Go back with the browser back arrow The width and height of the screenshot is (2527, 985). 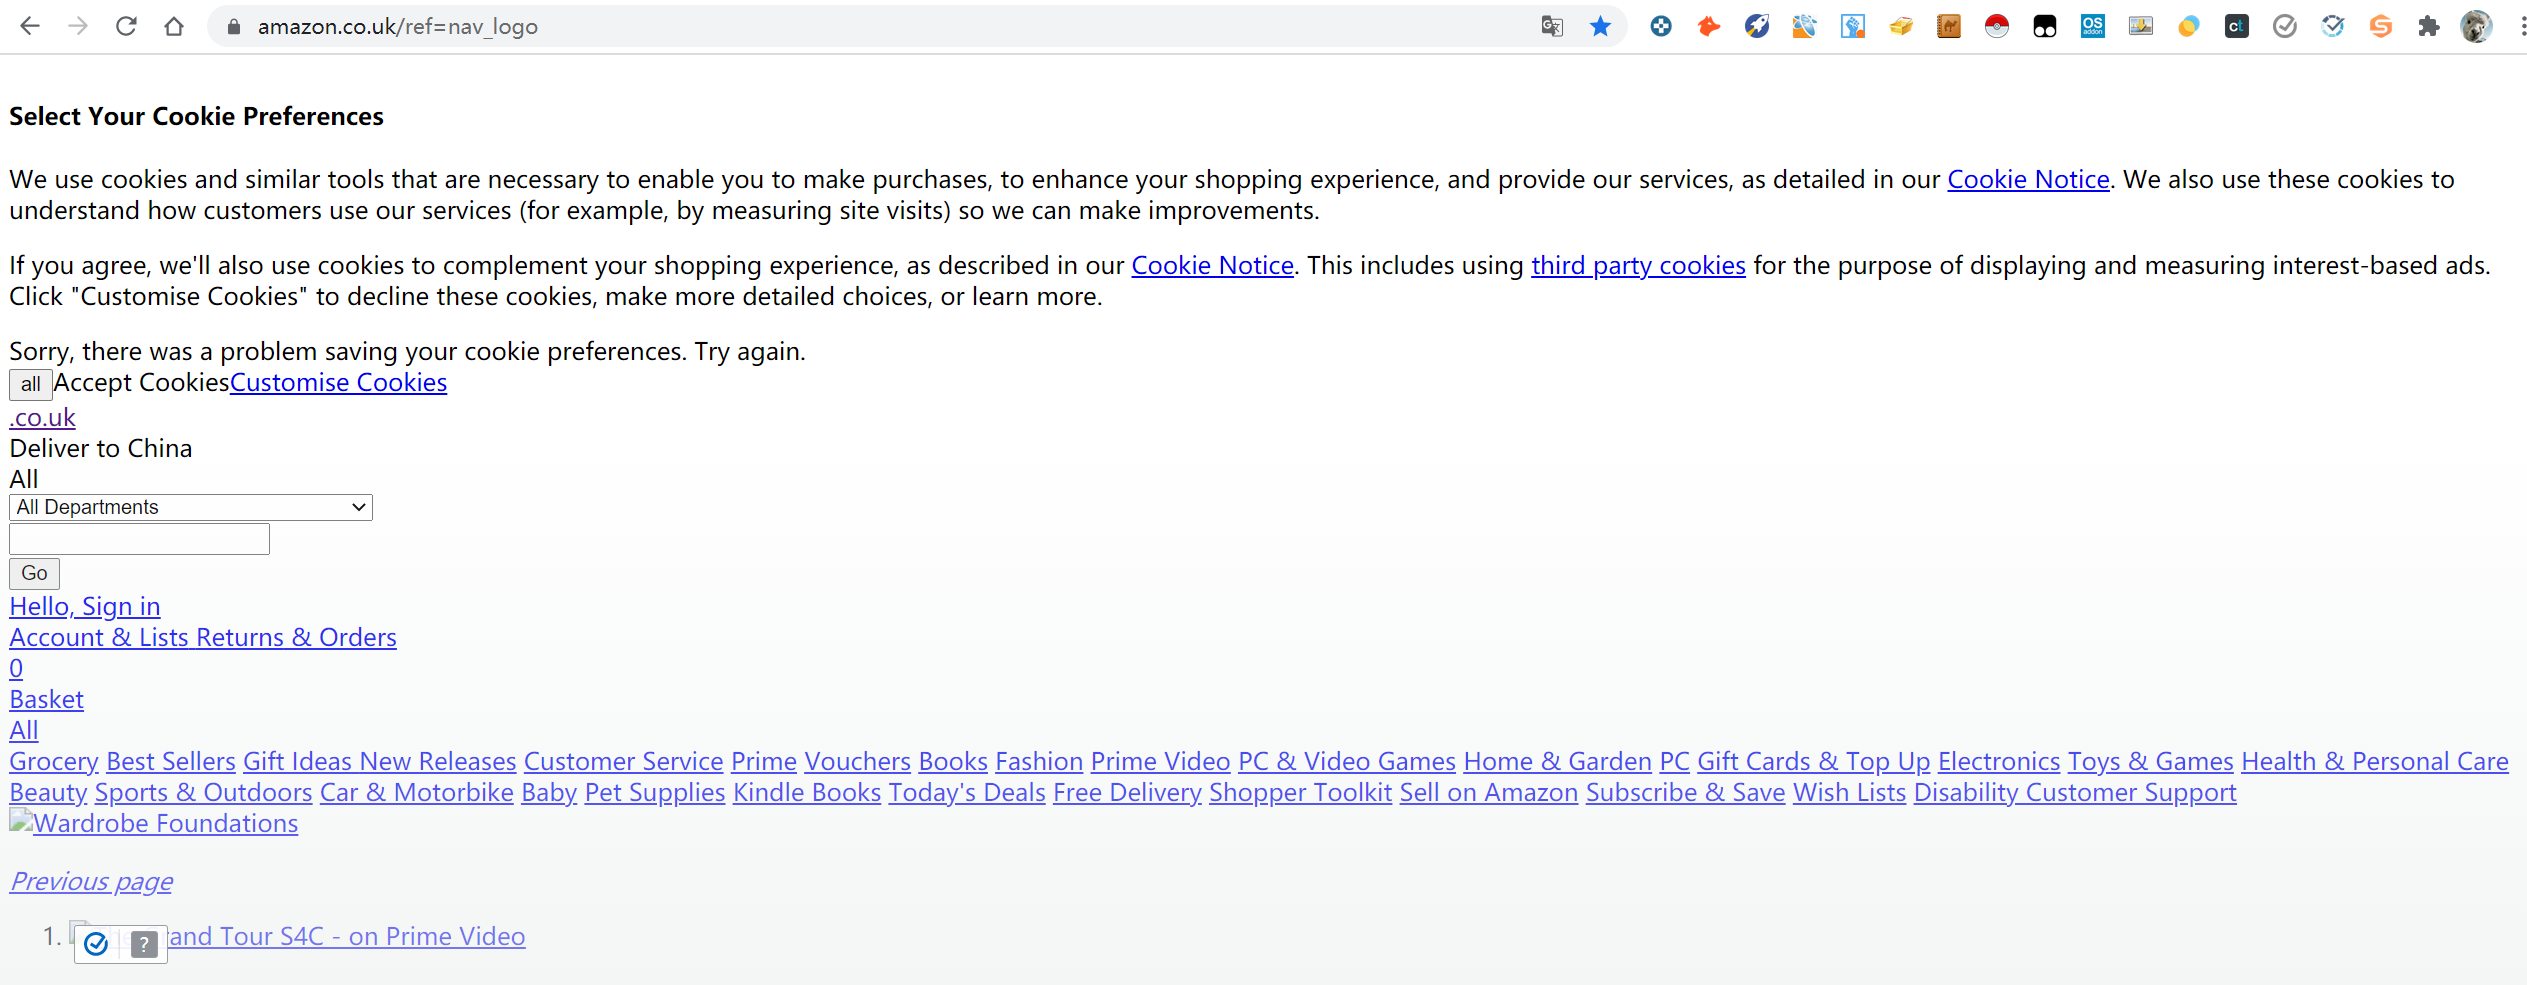click(30, 26)
